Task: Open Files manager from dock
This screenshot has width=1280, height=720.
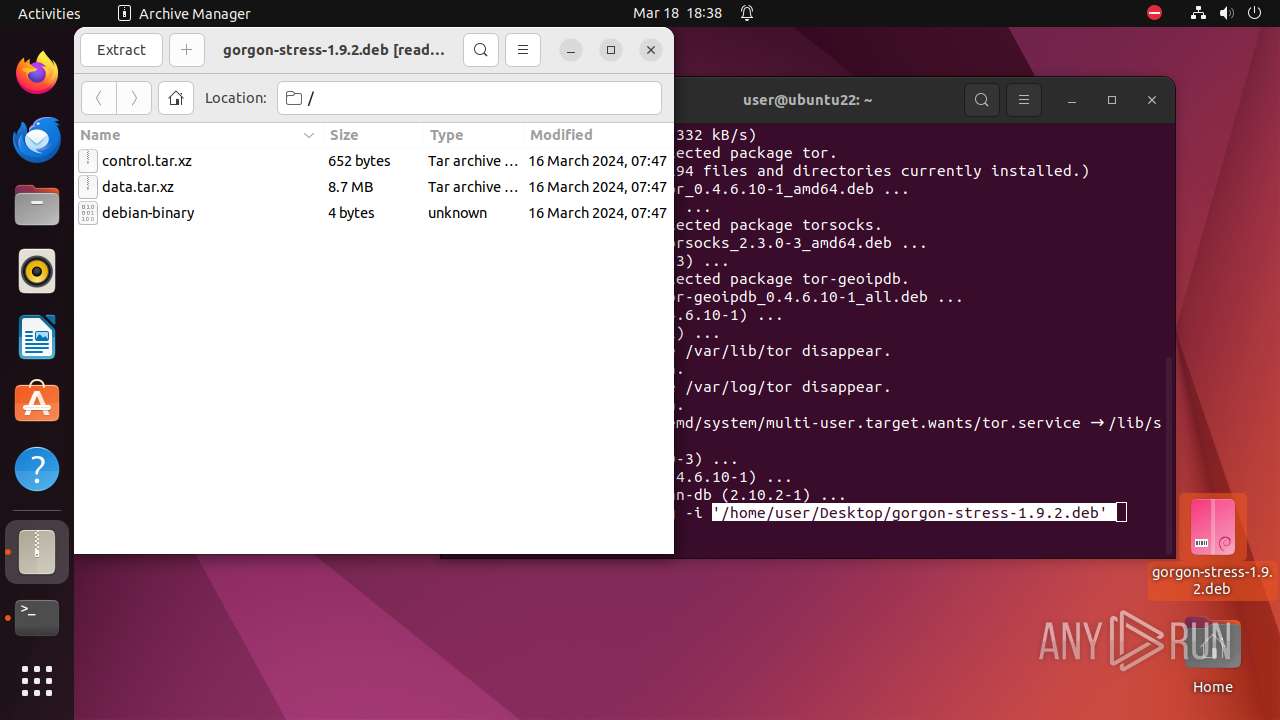Action: 37,206
